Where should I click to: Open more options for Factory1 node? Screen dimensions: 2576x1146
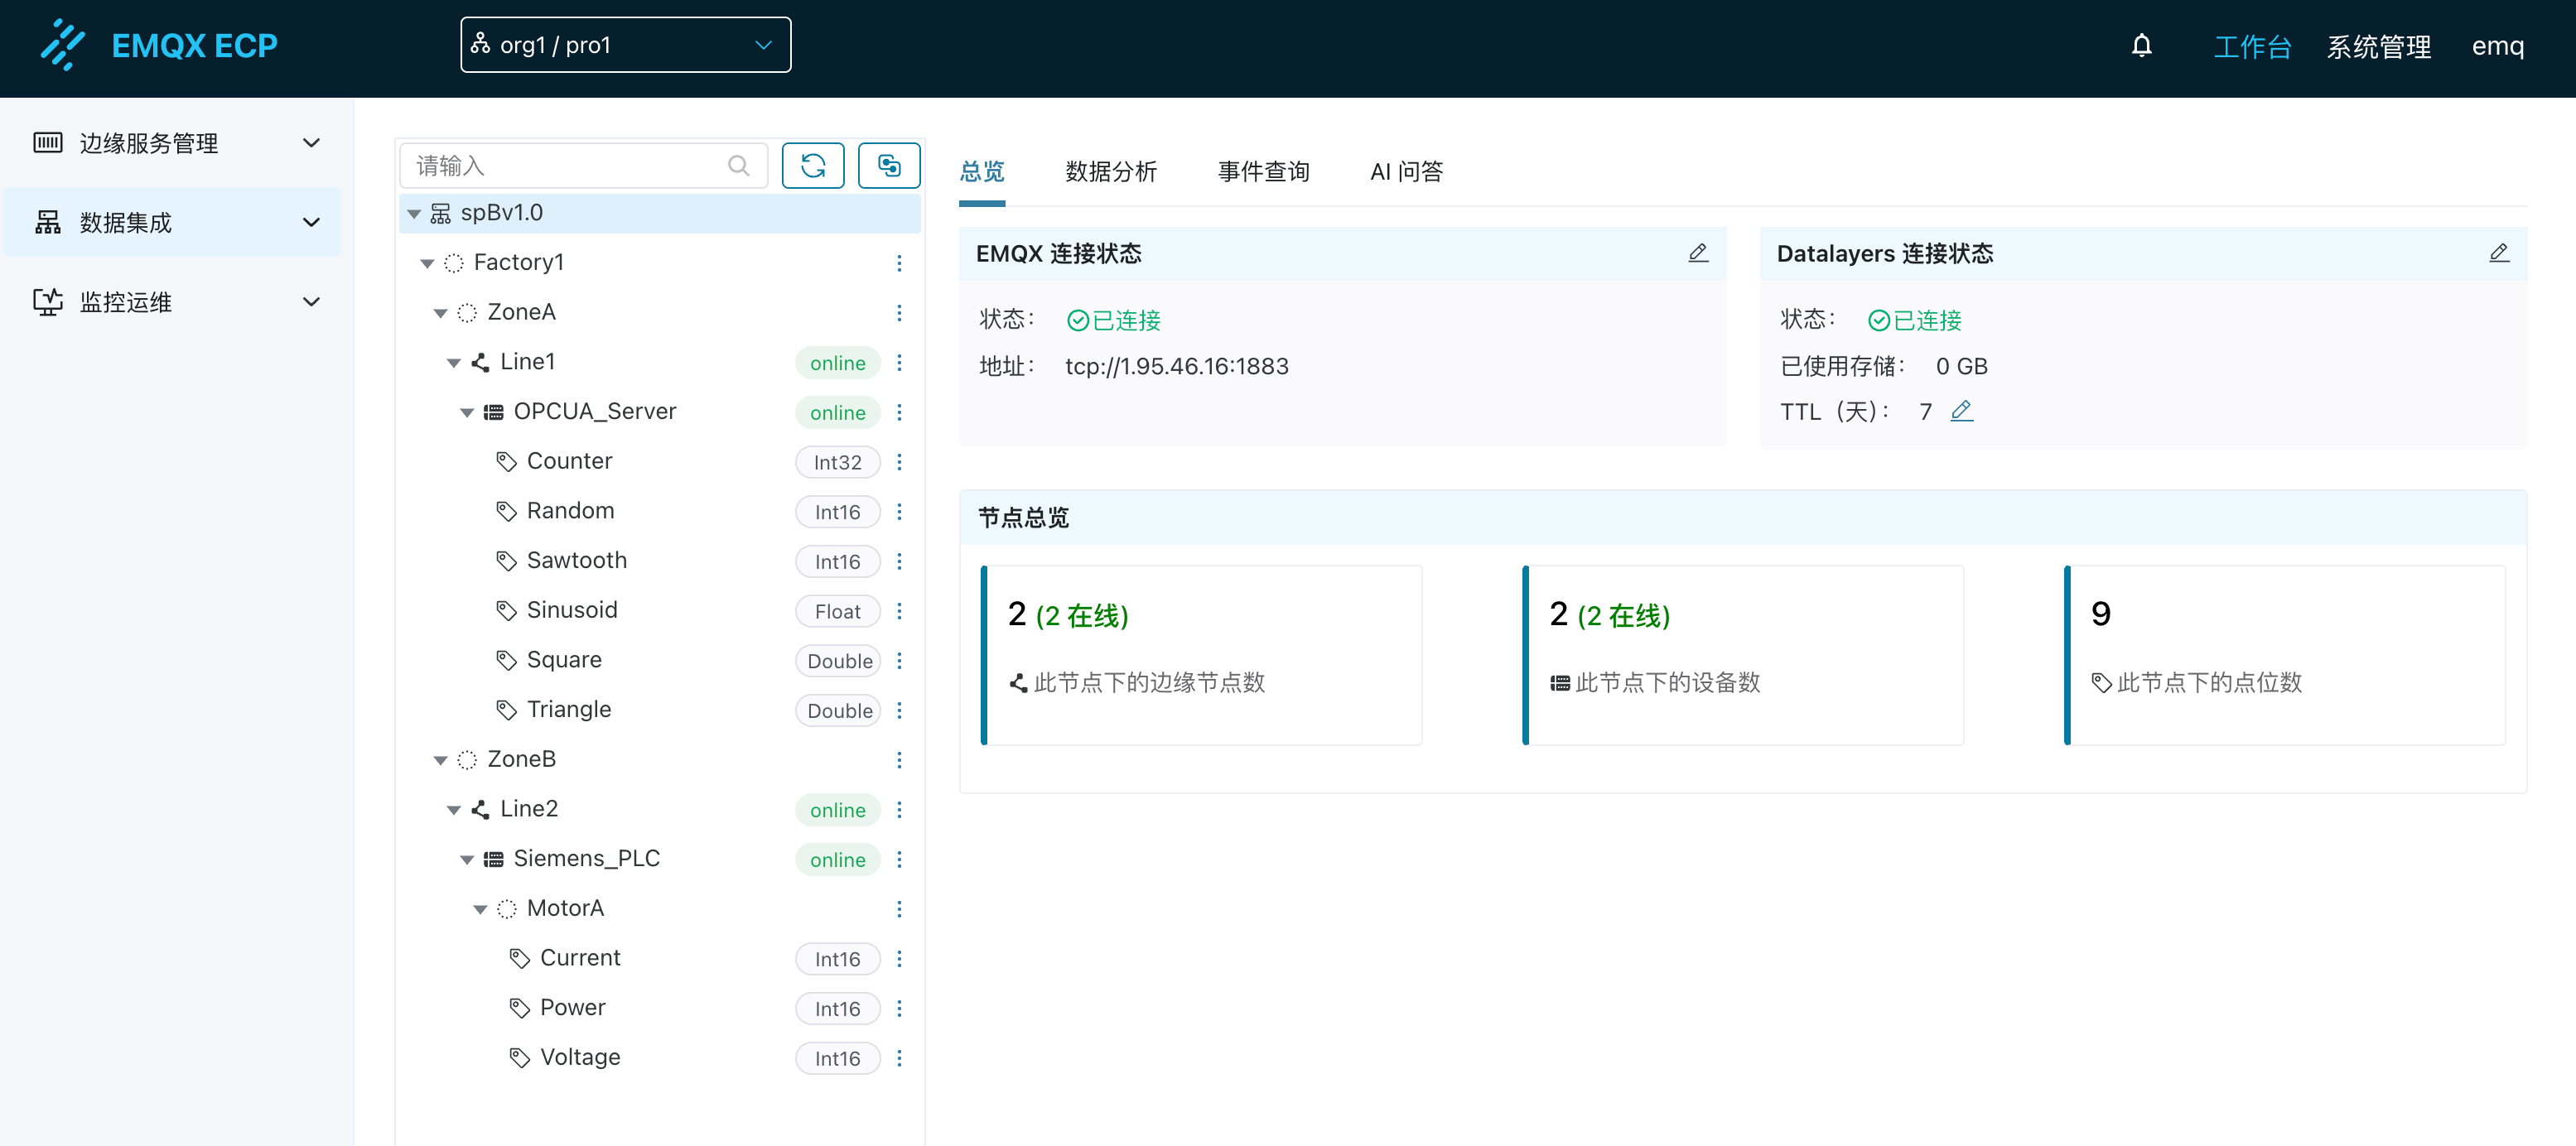[x=899, y=262]
